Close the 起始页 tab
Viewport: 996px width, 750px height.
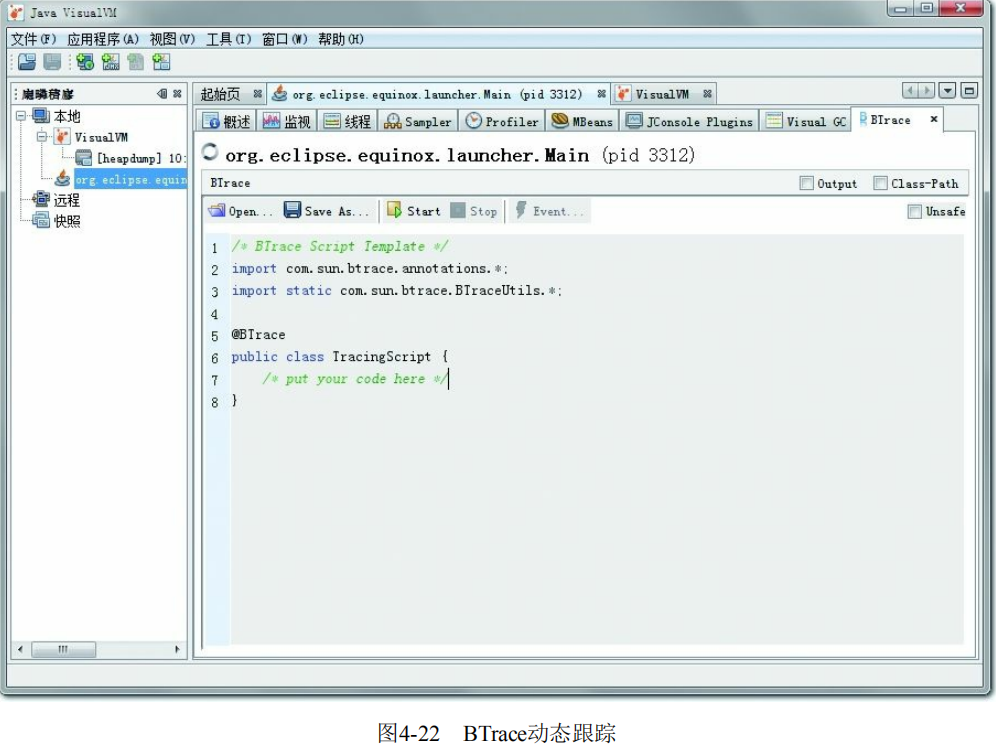tap(257, 94)
